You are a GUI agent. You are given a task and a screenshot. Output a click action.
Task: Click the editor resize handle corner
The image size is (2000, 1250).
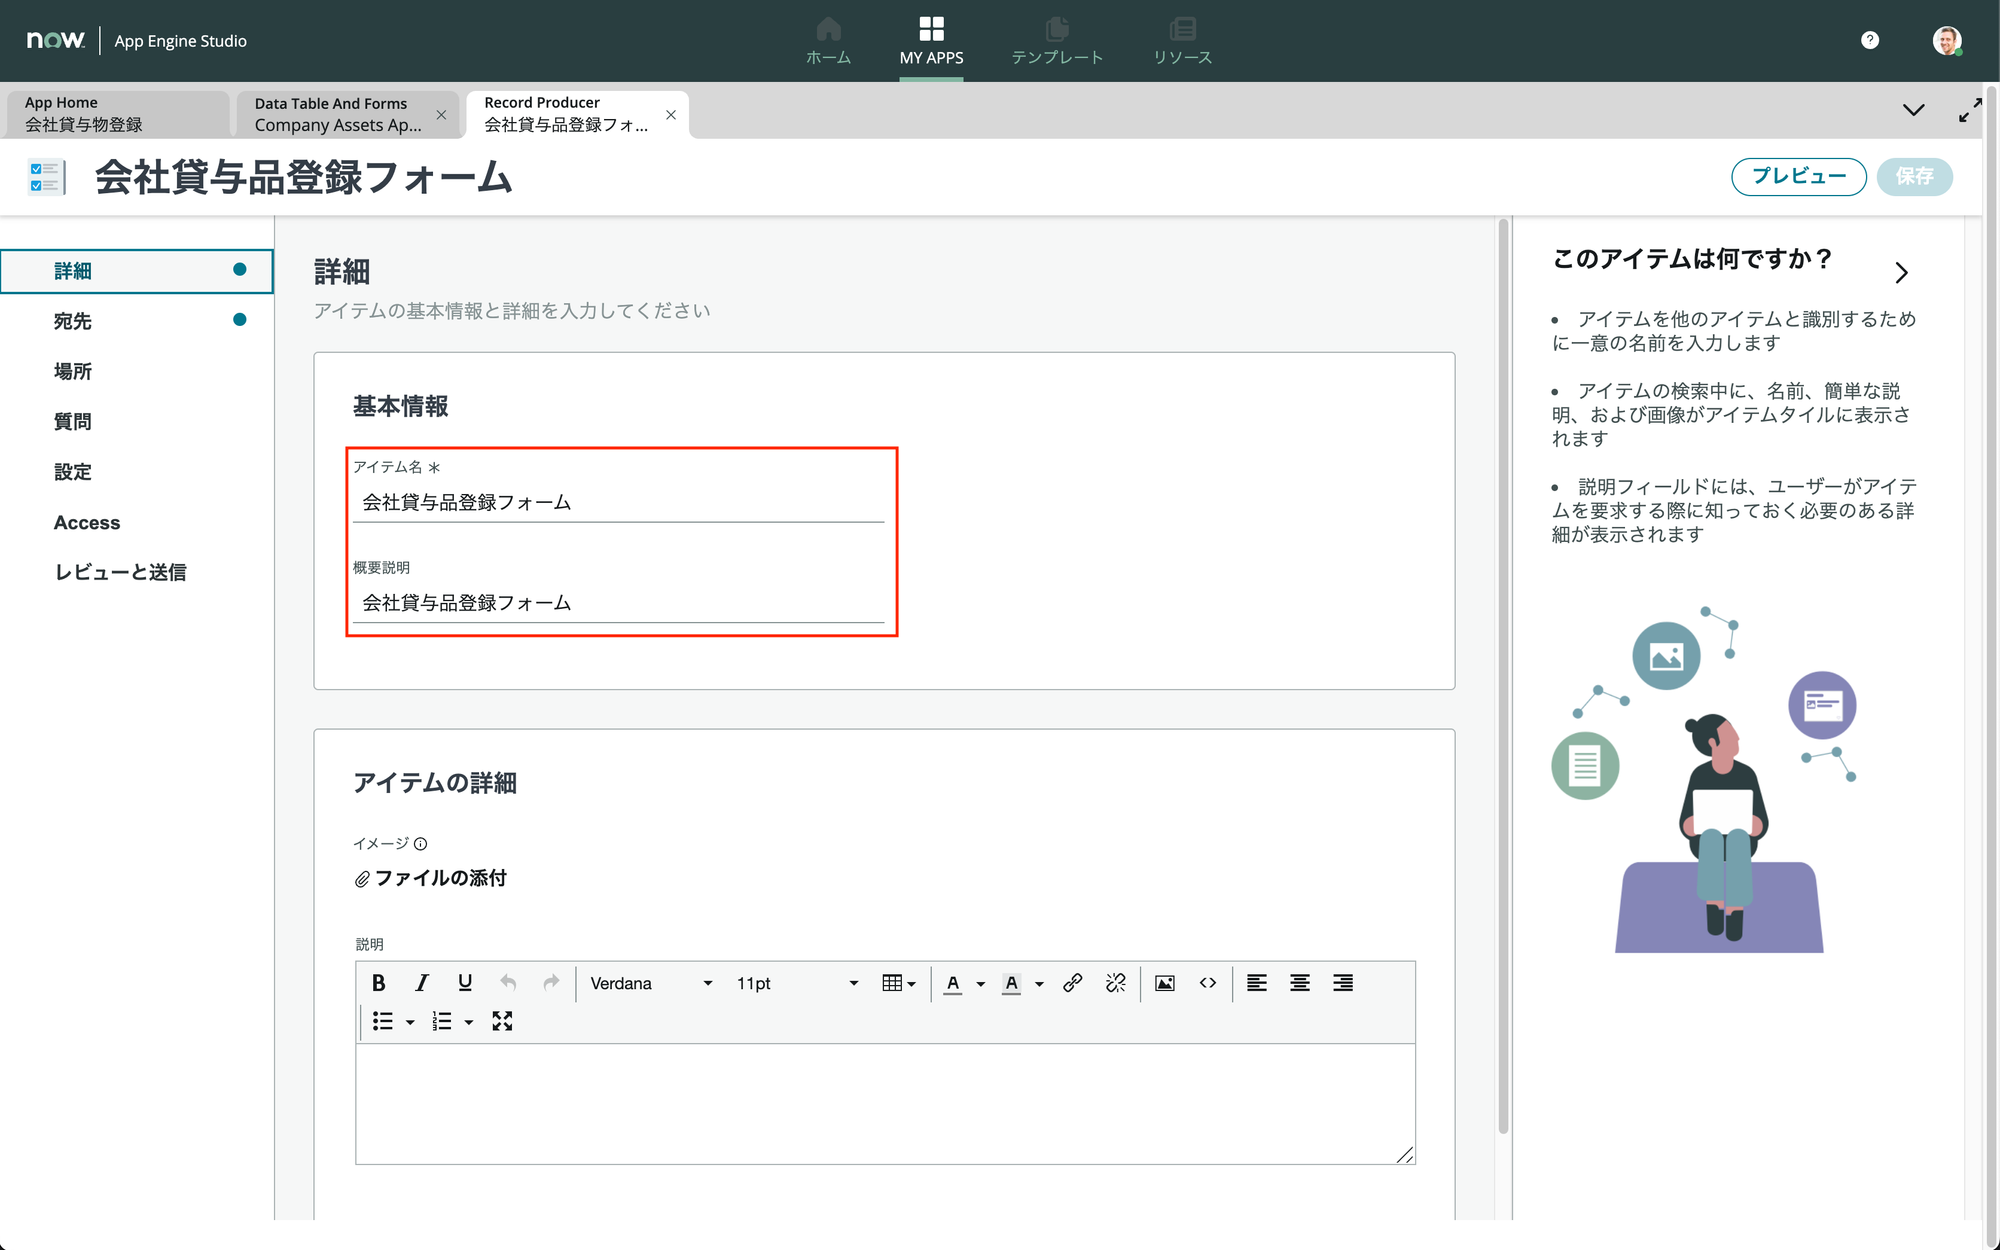(1405, 1155)
